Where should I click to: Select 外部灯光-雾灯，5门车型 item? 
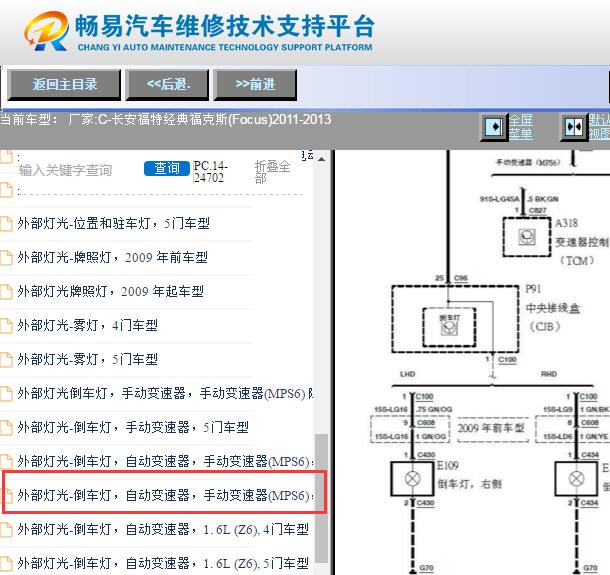(x=88, y=359)
